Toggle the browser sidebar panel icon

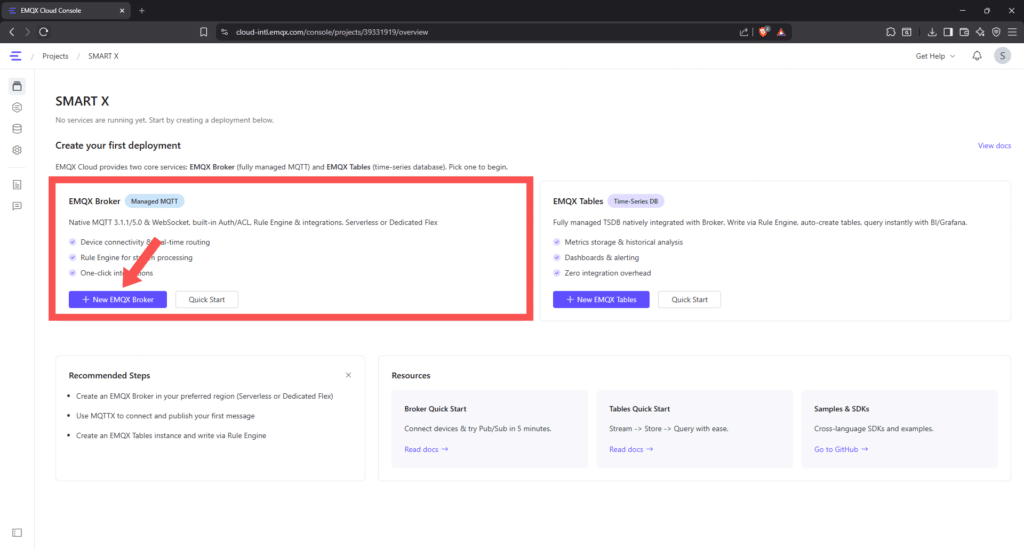[x=948, y=32]
